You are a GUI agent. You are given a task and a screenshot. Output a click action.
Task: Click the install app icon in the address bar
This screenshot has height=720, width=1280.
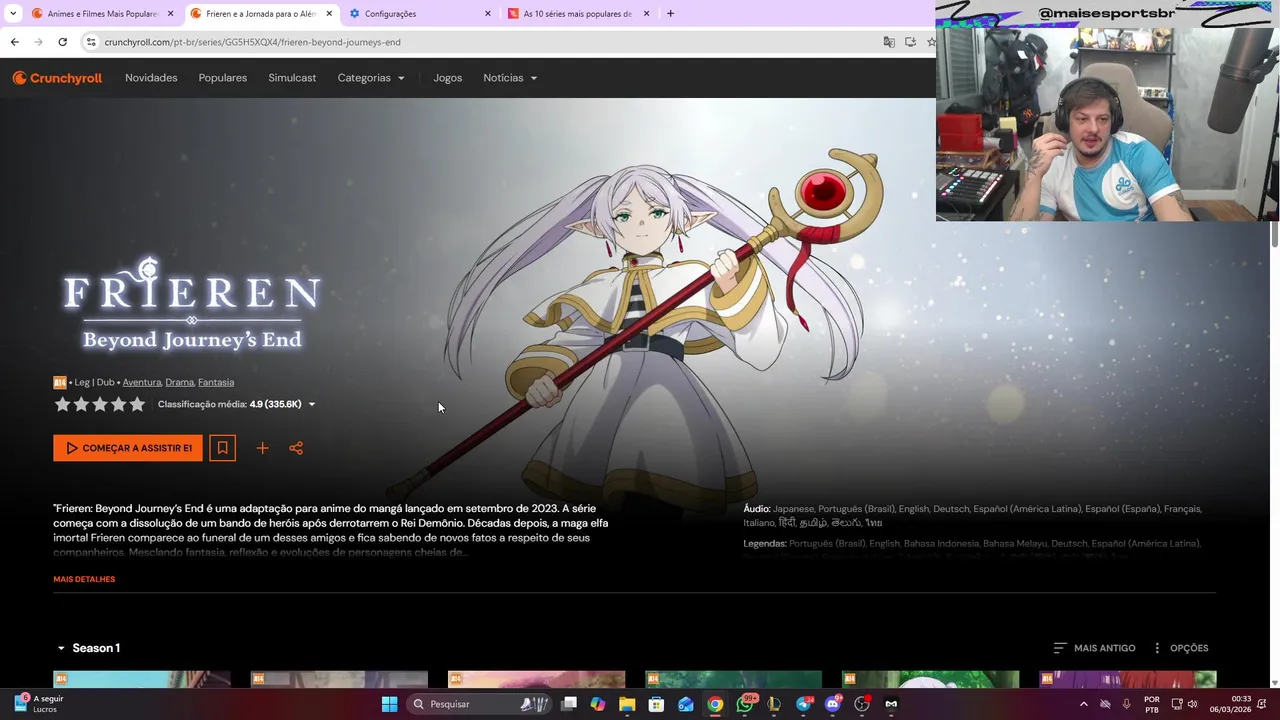pyautogui.click(x=910, y=42)
